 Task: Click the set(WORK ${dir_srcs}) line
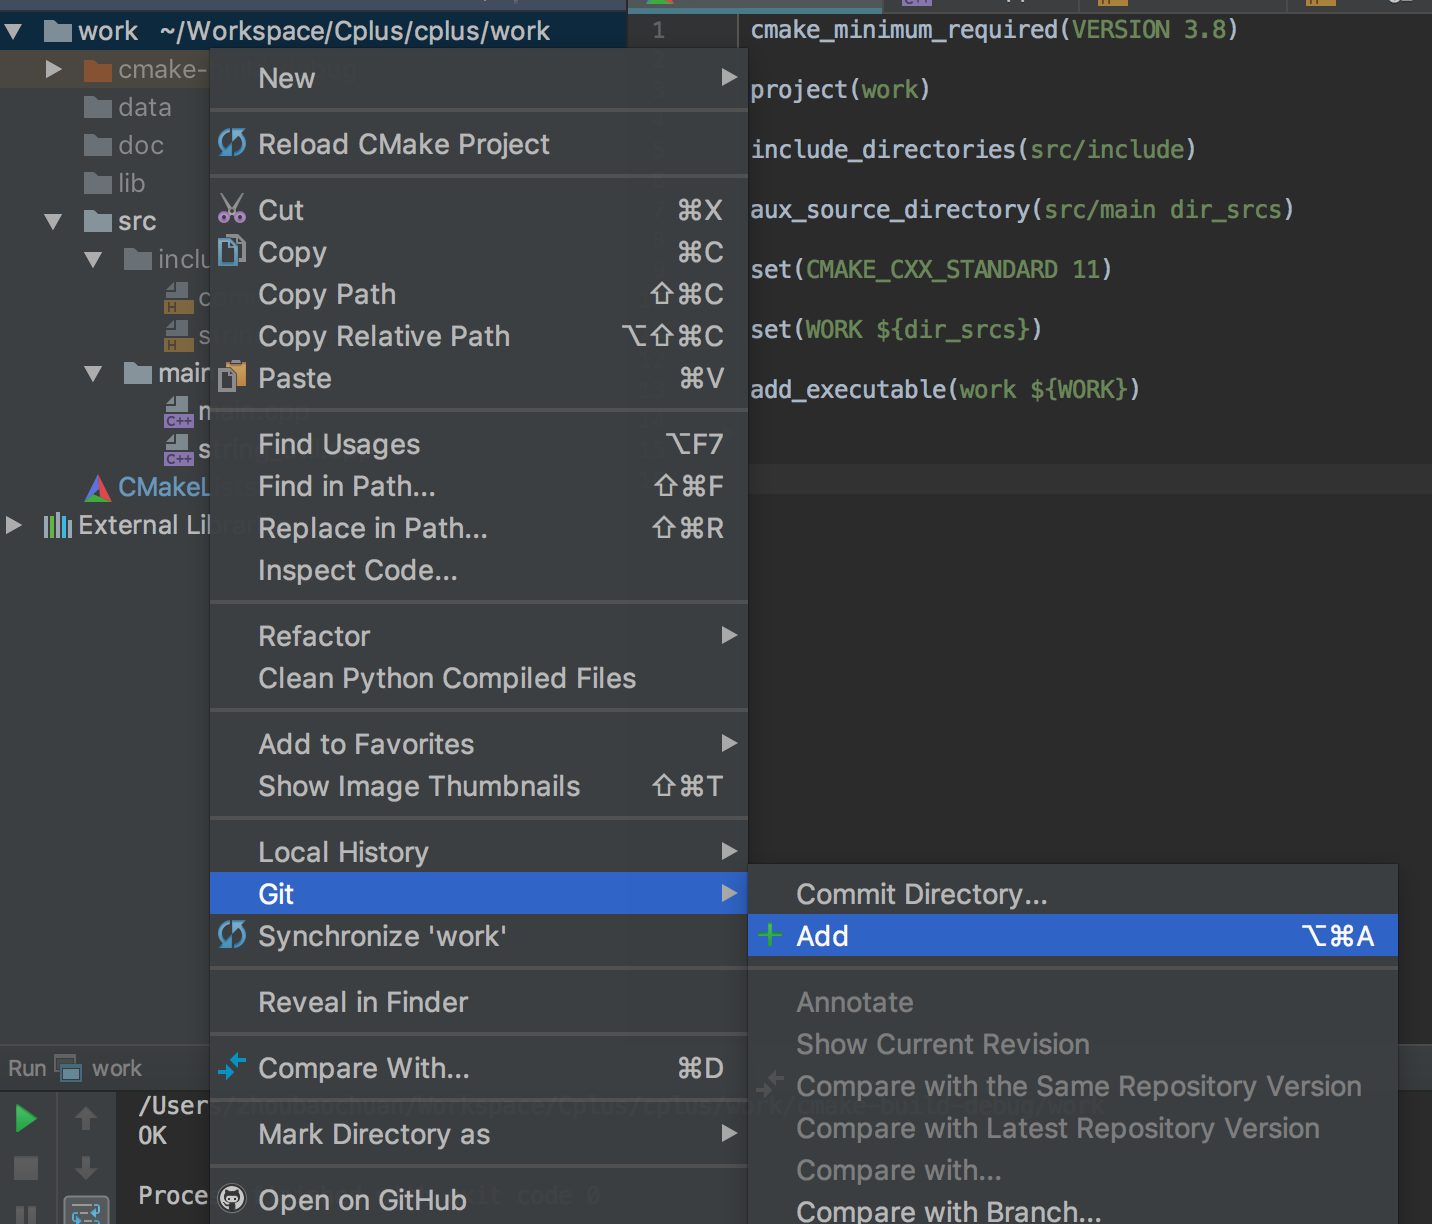pyautogui.click(x=896, y=329)
